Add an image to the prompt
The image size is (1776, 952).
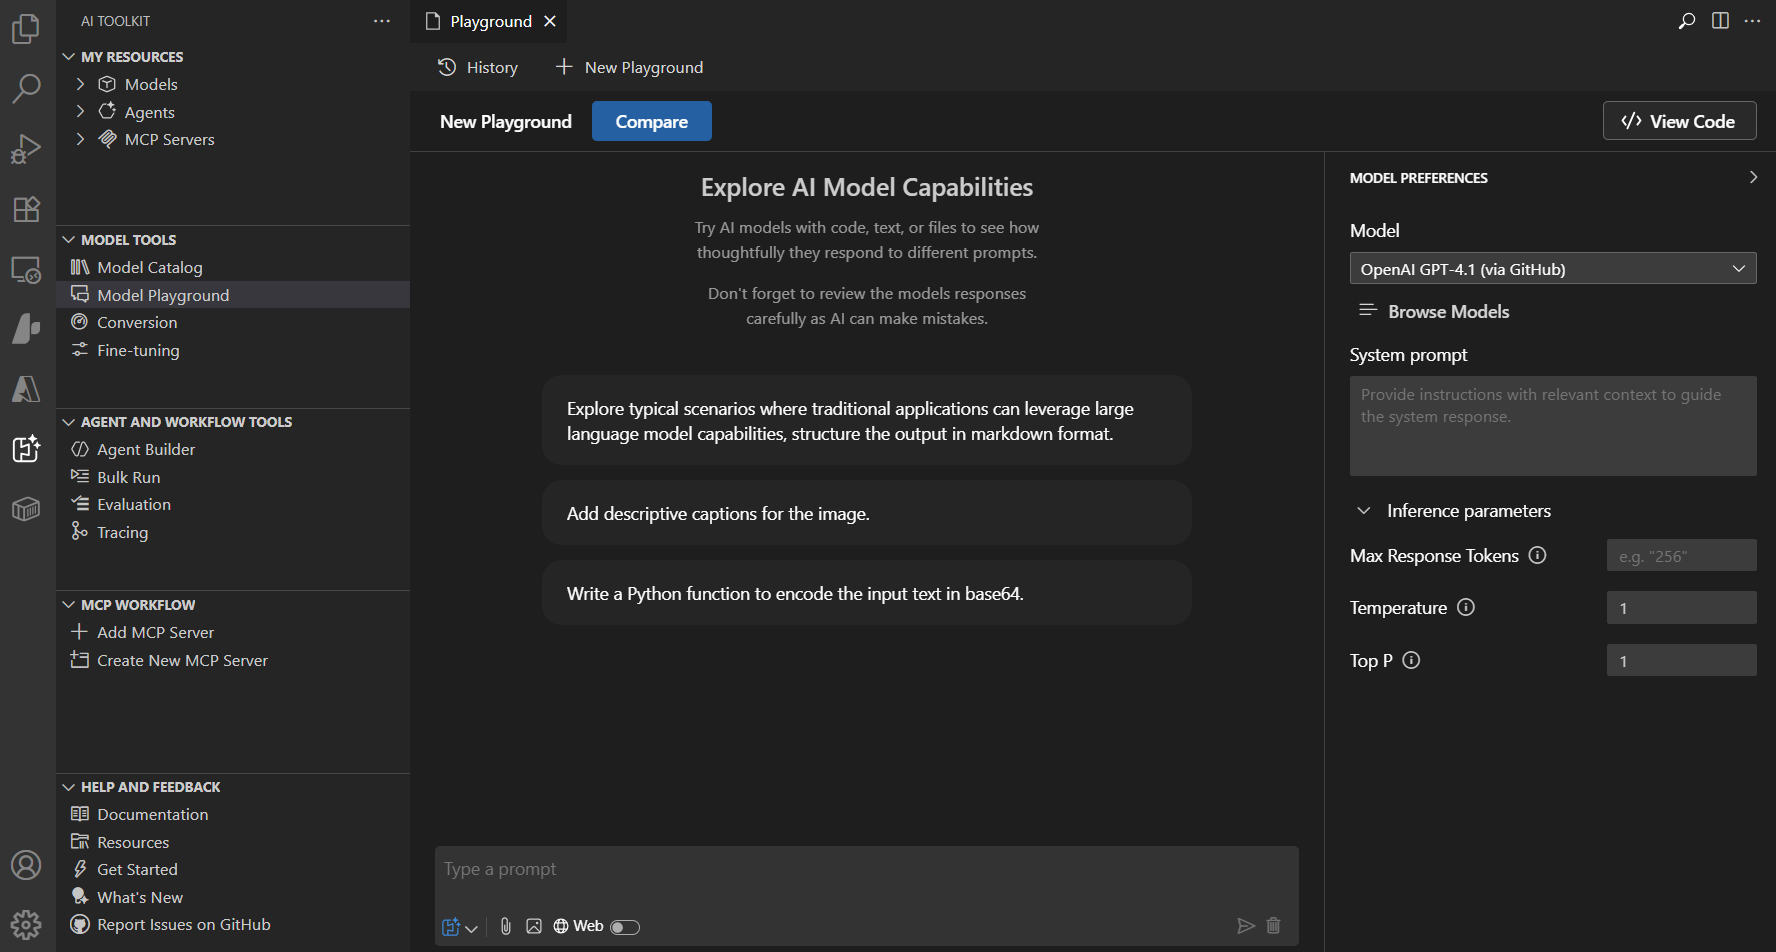click(x=535, y=926)
